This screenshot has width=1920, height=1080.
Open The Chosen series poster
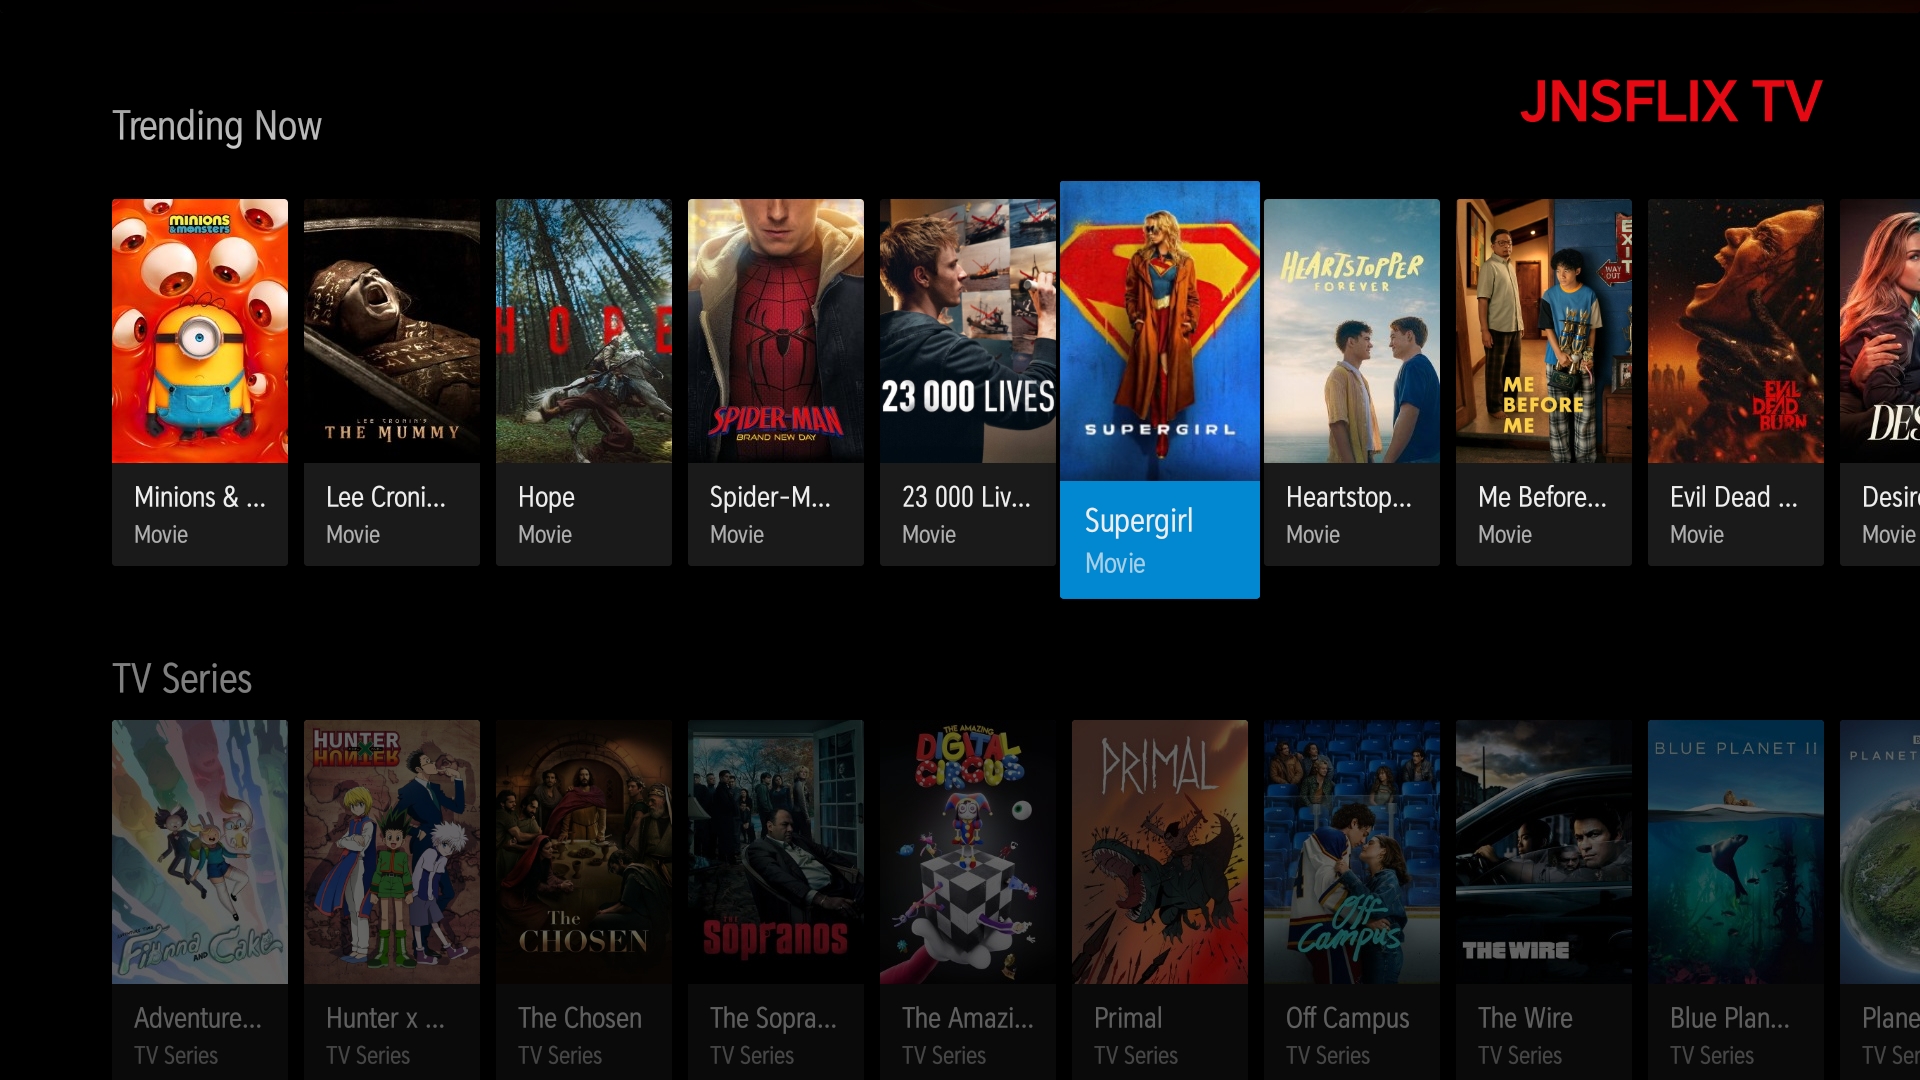click(x=584, y=852)
